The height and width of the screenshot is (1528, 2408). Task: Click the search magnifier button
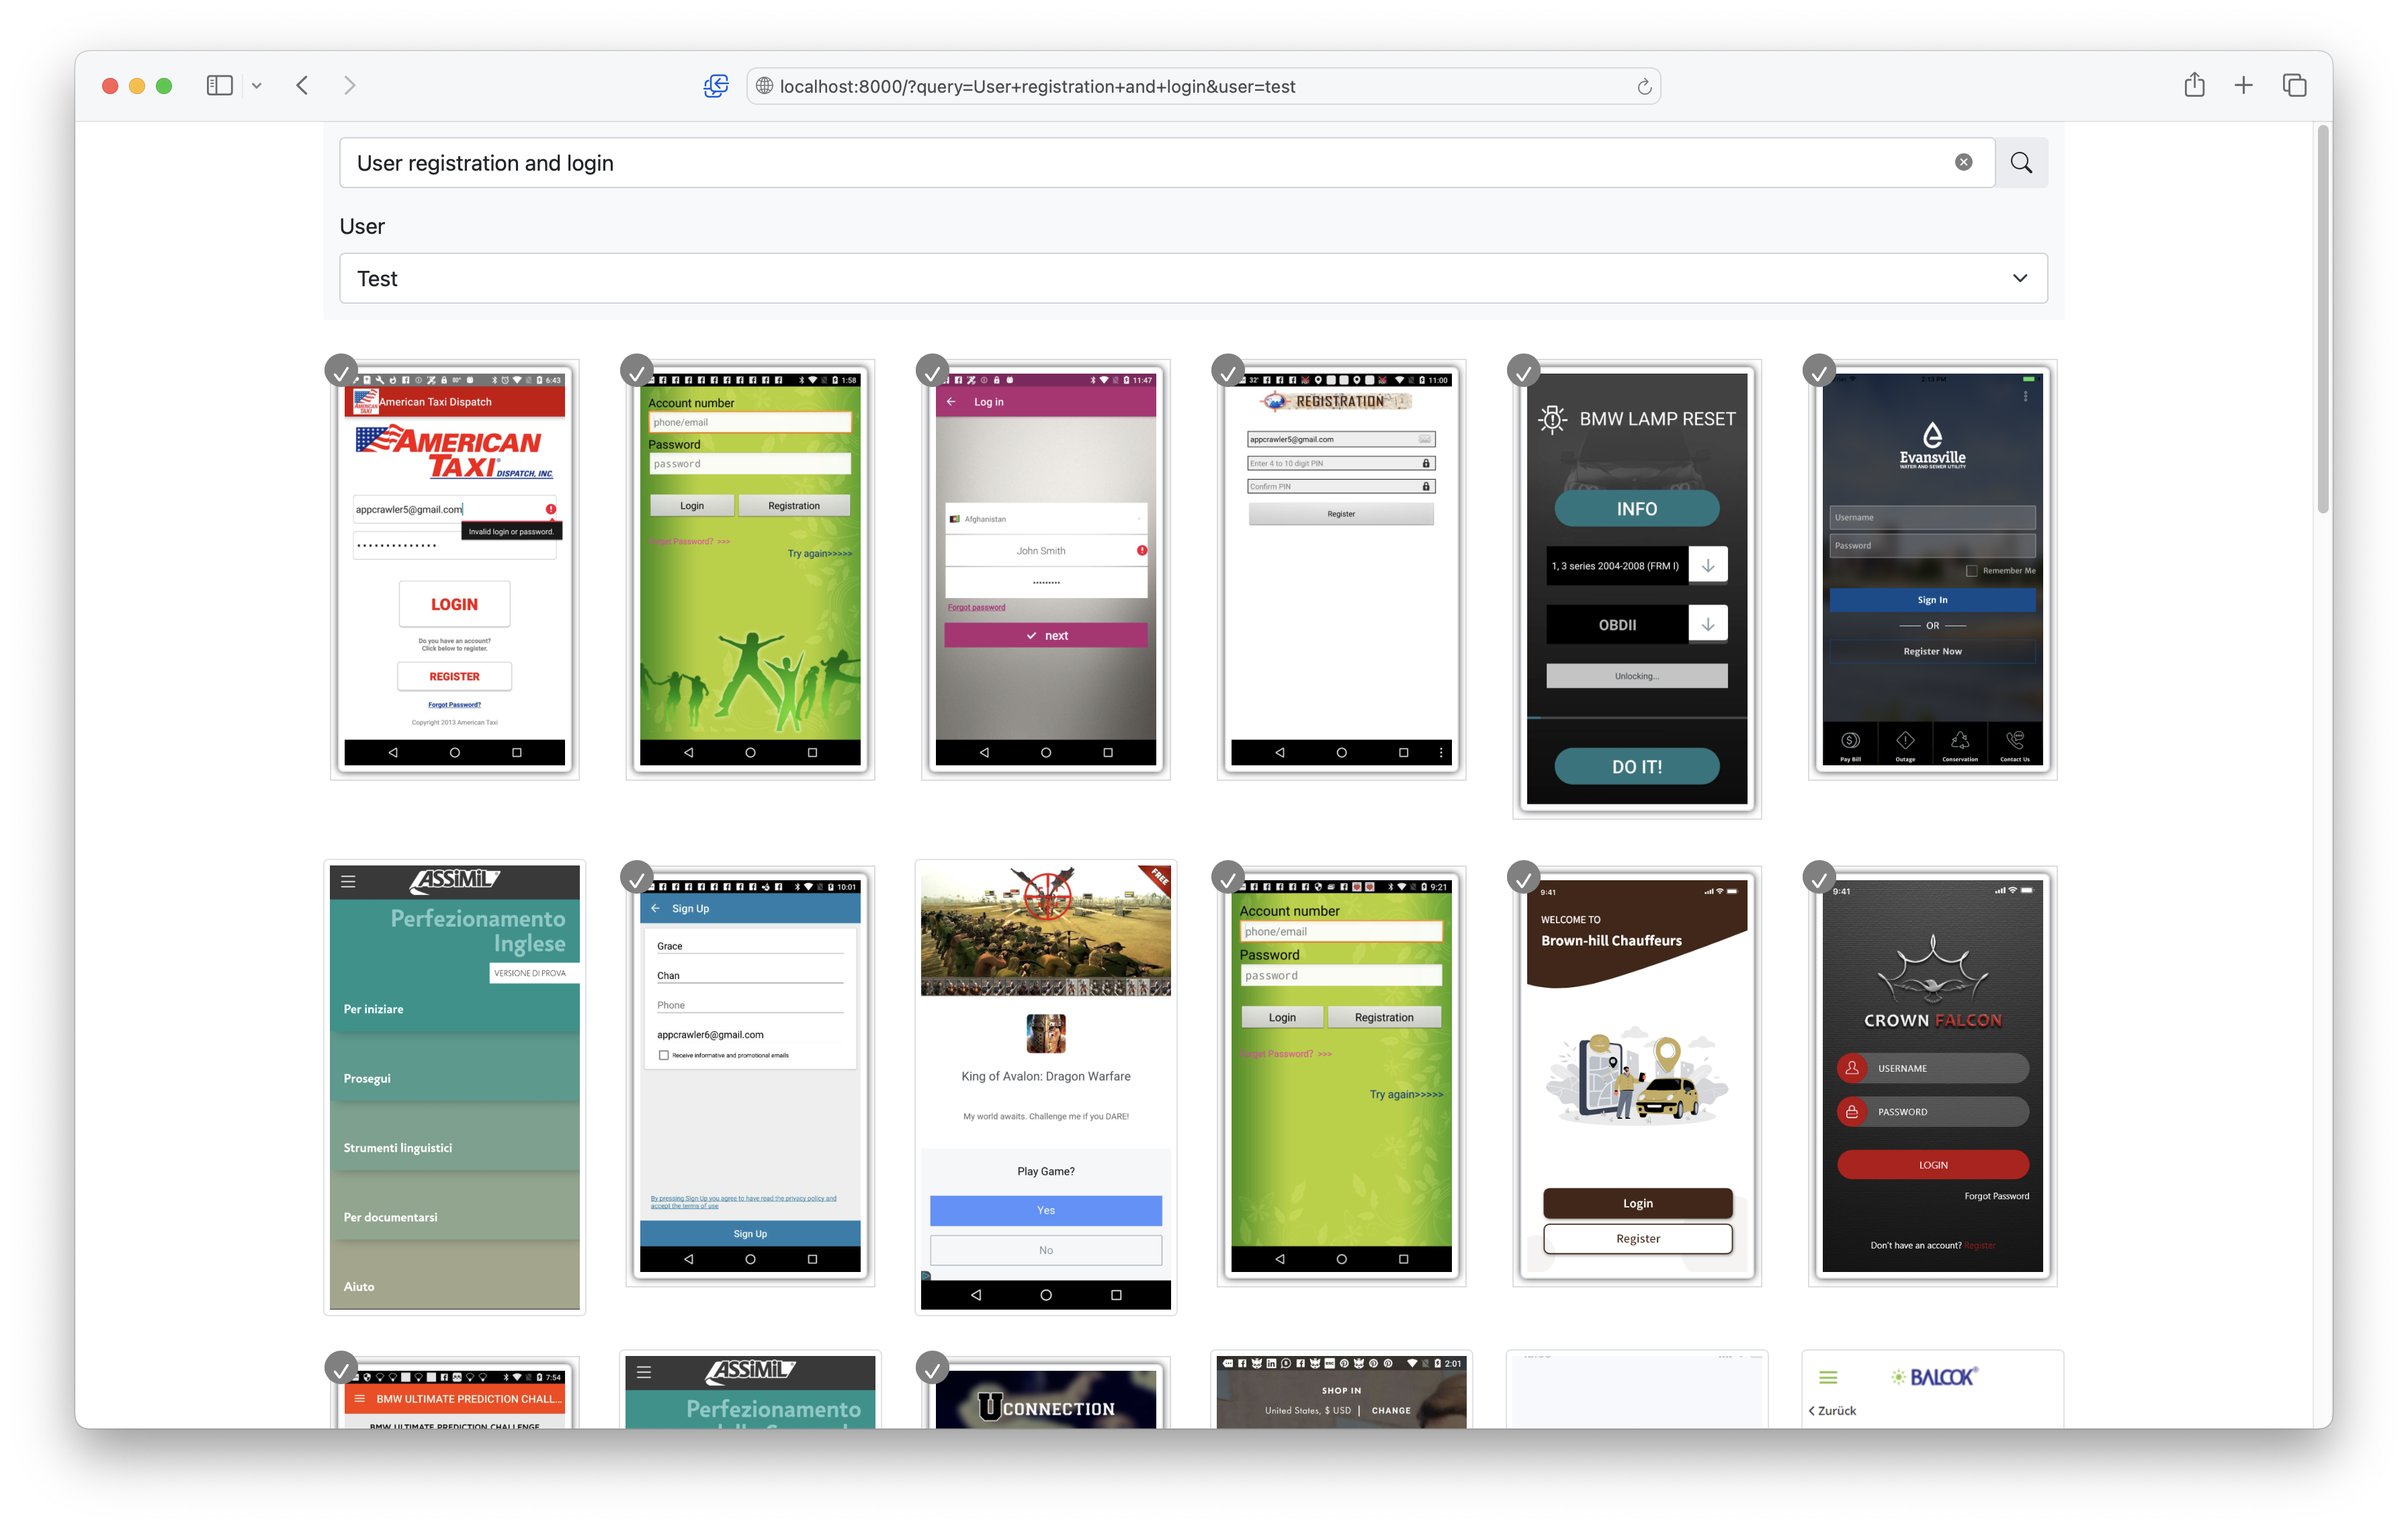[2020, 163]
